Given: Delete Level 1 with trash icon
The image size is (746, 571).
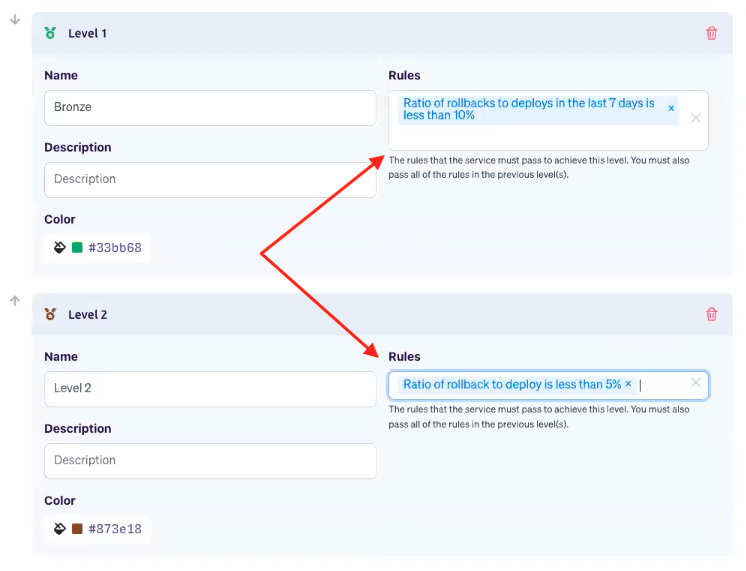Looking at the screenshot, I should 711,33.
